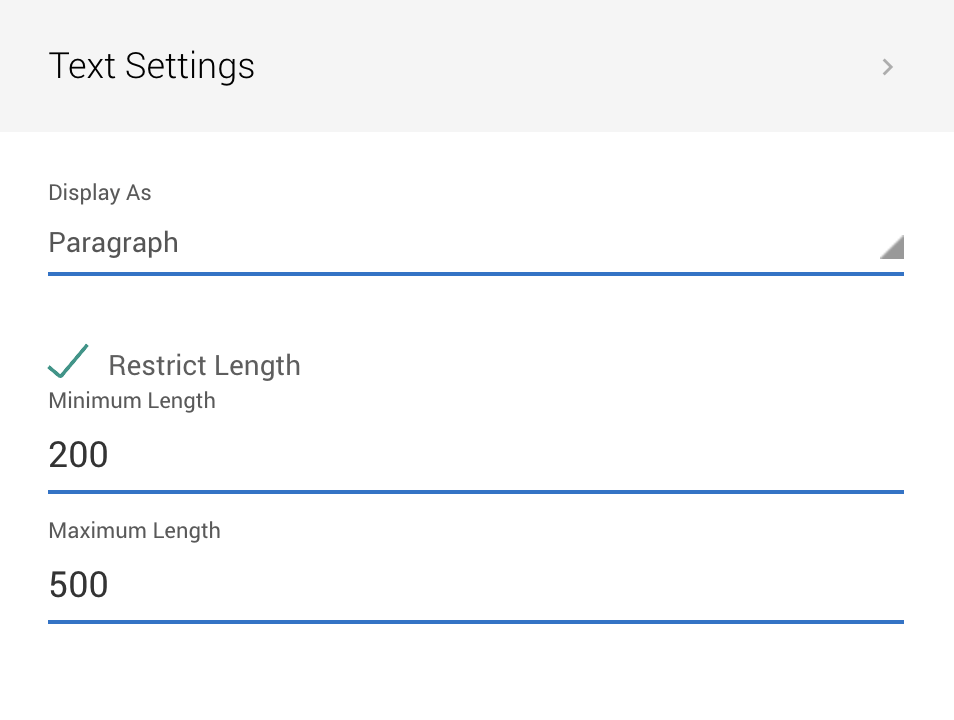
Task: Click the chevron icon next to Text Settings
Action: 887,66
